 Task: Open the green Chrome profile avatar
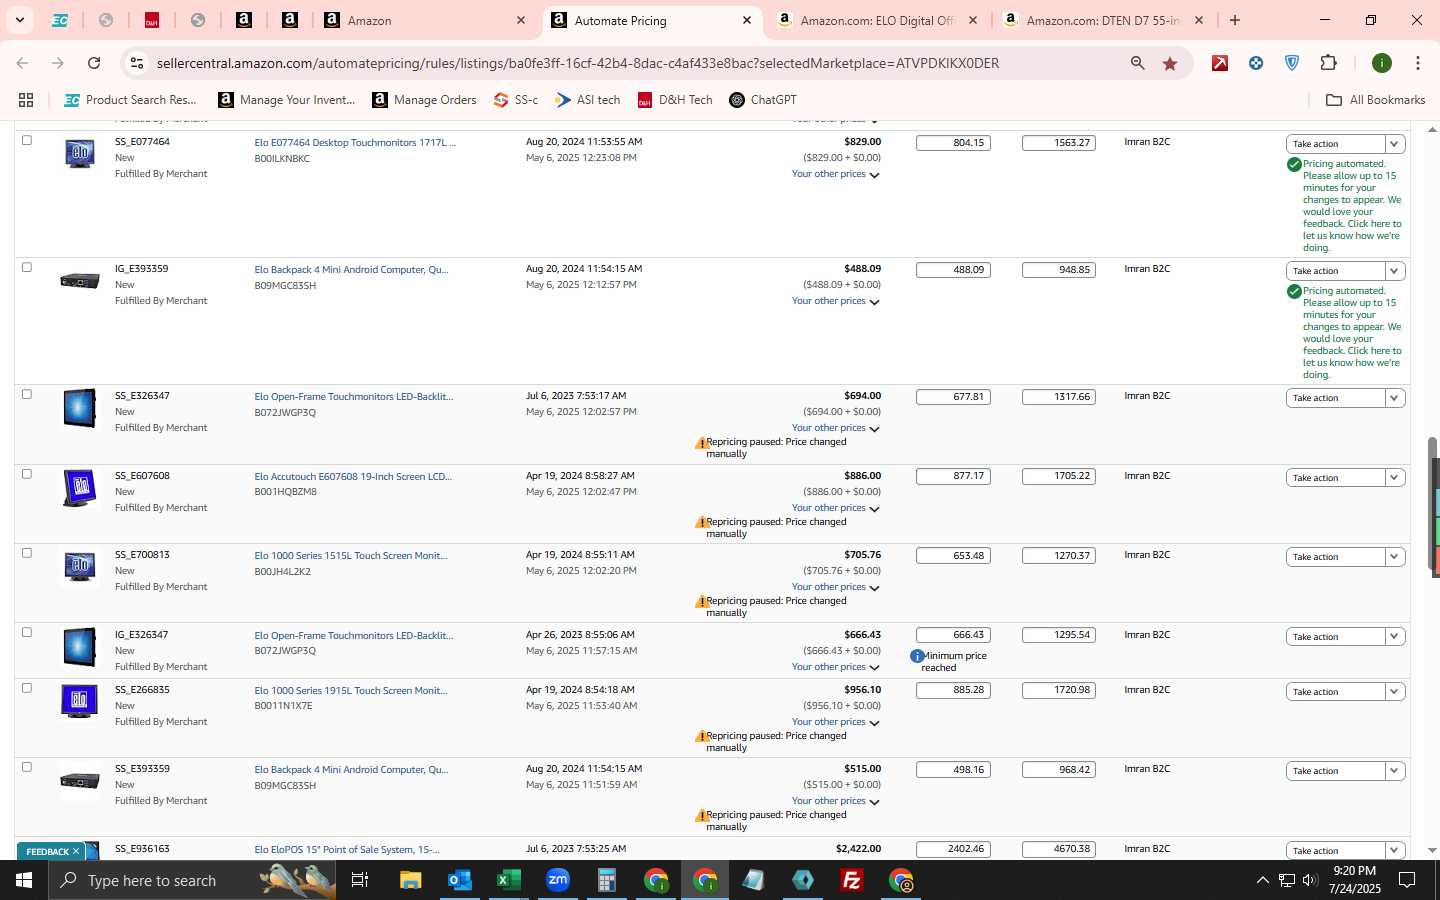(1382, 63)
